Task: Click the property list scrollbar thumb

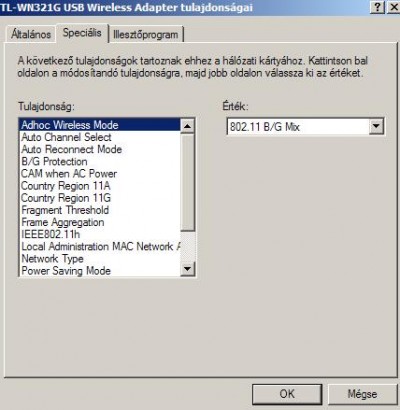Action: (187, 182)
